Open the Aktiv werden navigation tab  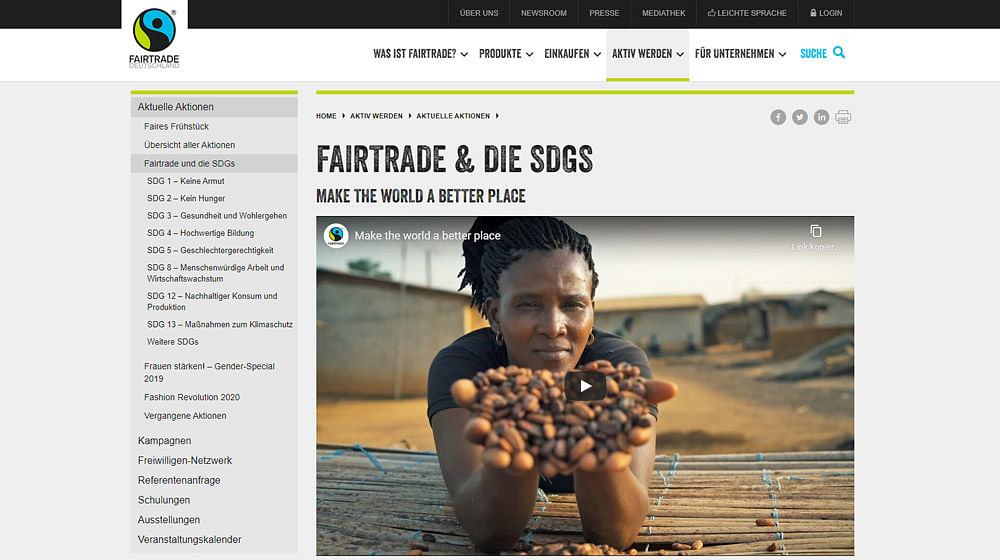coord(647,54)
